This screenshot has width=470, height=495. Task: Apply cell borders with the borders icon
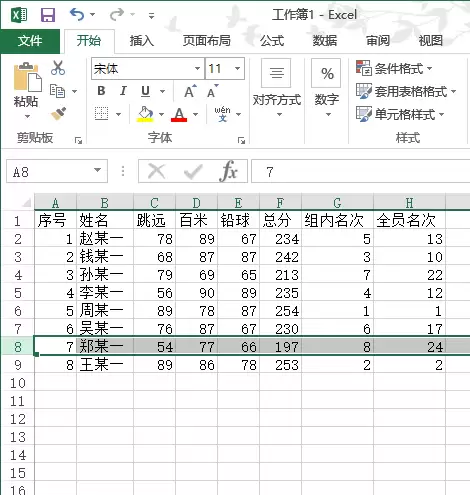coord(101,114)
